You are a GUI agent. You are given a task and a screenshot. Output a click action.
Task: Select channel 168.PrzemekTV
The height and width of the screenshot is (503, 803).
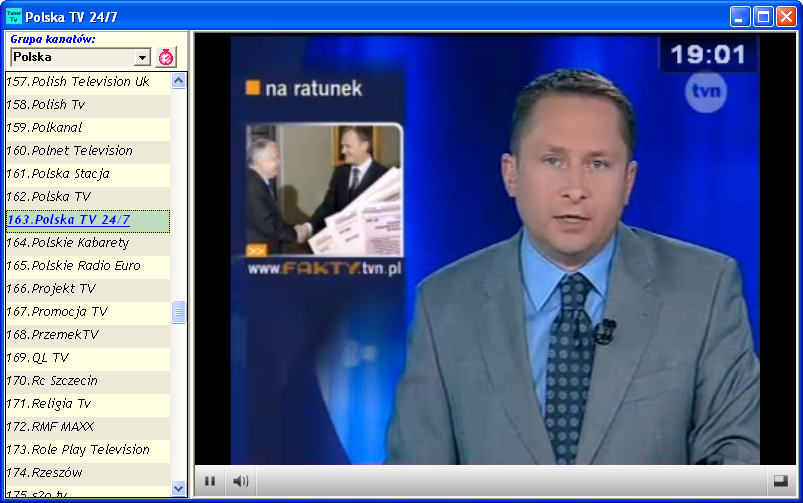88,335
